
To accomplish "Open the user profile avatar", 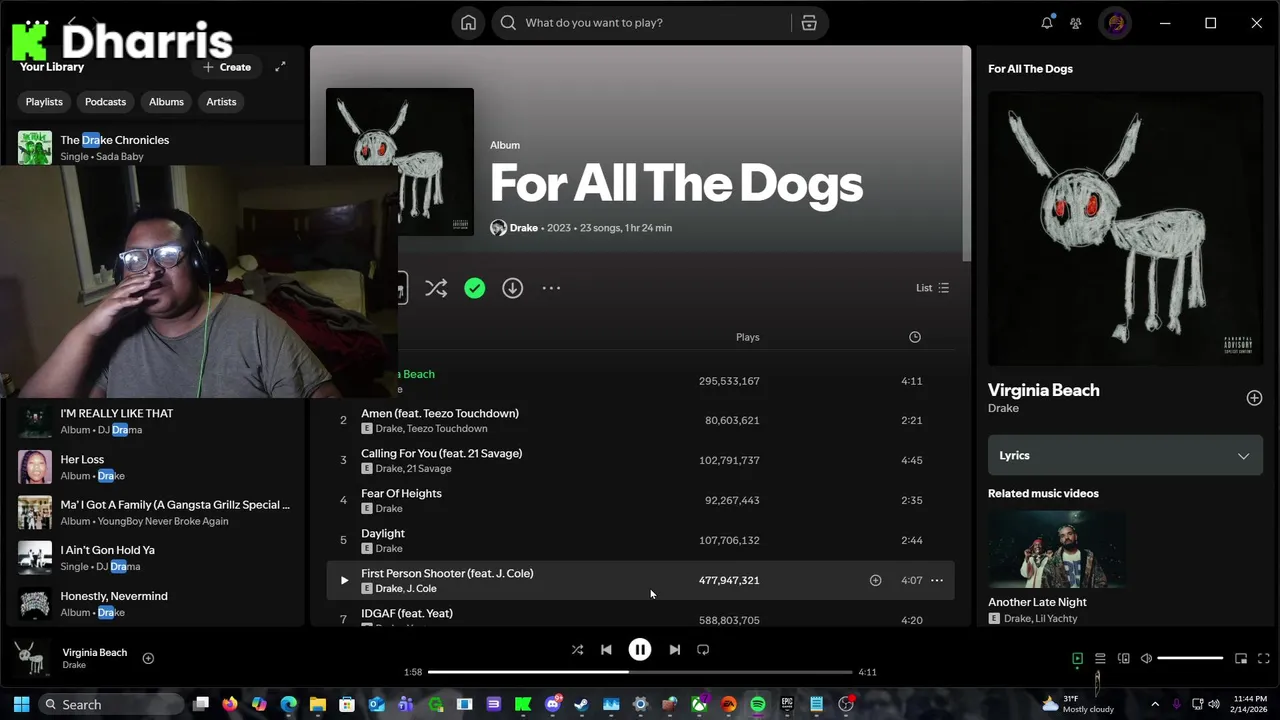I will [x=1116, y=23].
